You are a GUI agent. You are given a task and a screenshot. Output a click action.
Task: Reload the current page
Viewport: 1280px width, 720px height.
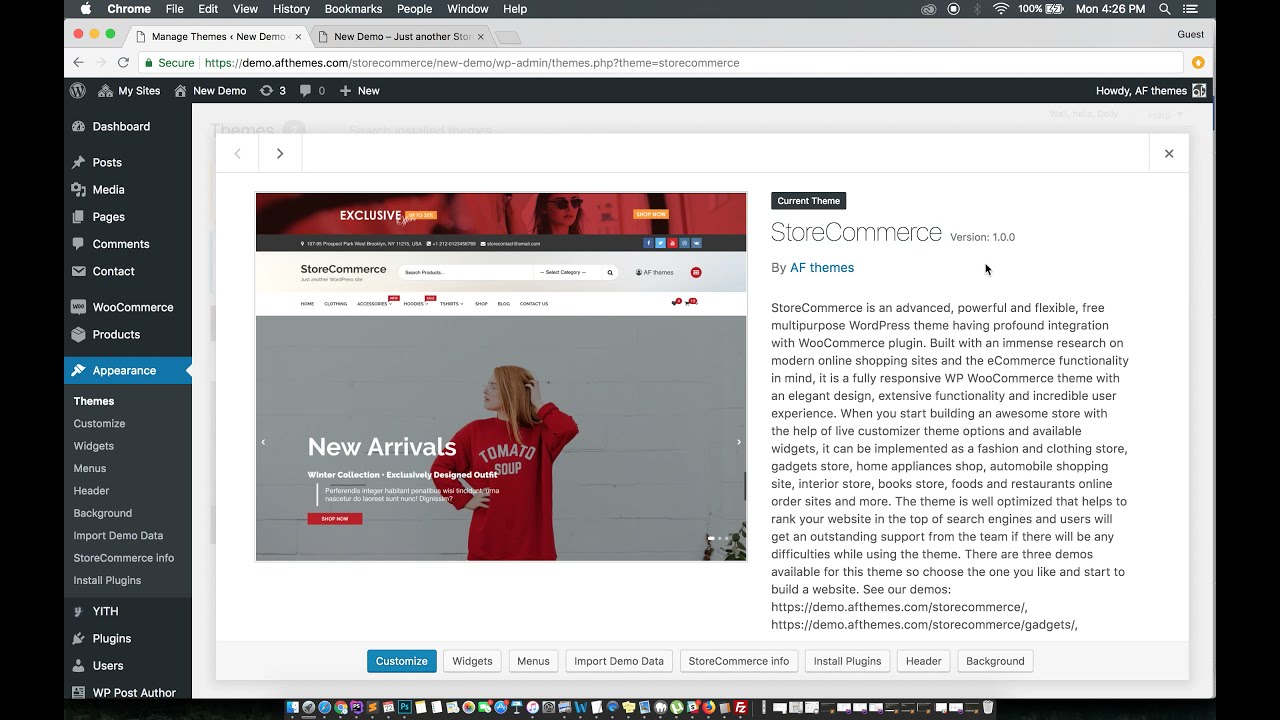click(123, 62)
